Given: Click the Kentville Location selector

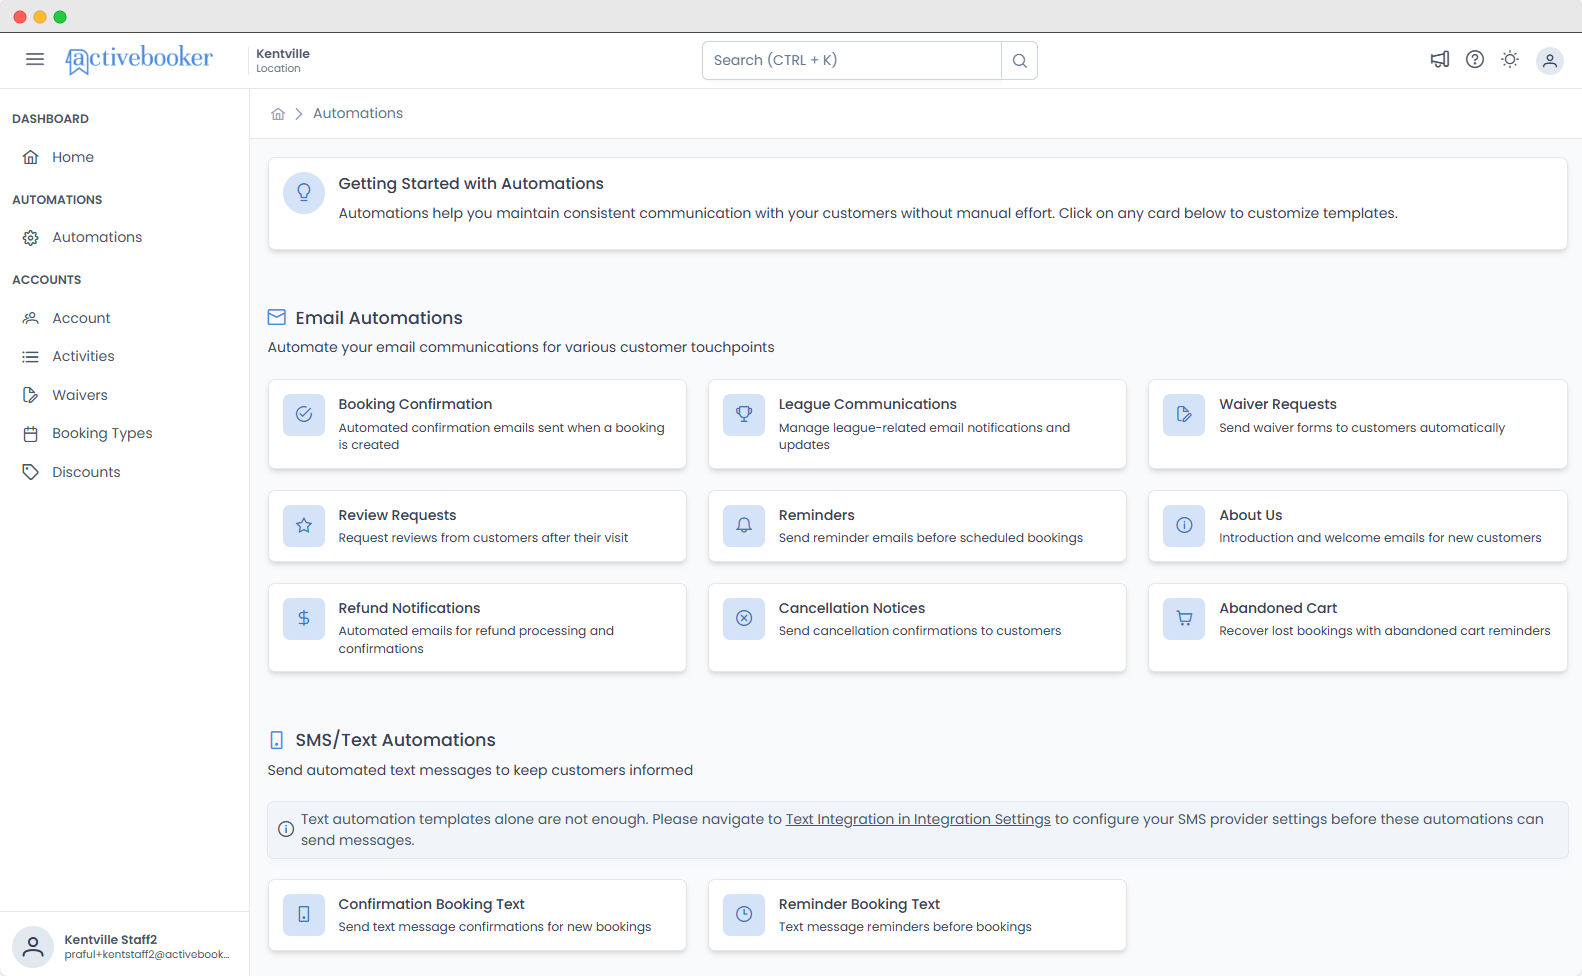Looking at the screenshot, I should (x=283, y=60).
